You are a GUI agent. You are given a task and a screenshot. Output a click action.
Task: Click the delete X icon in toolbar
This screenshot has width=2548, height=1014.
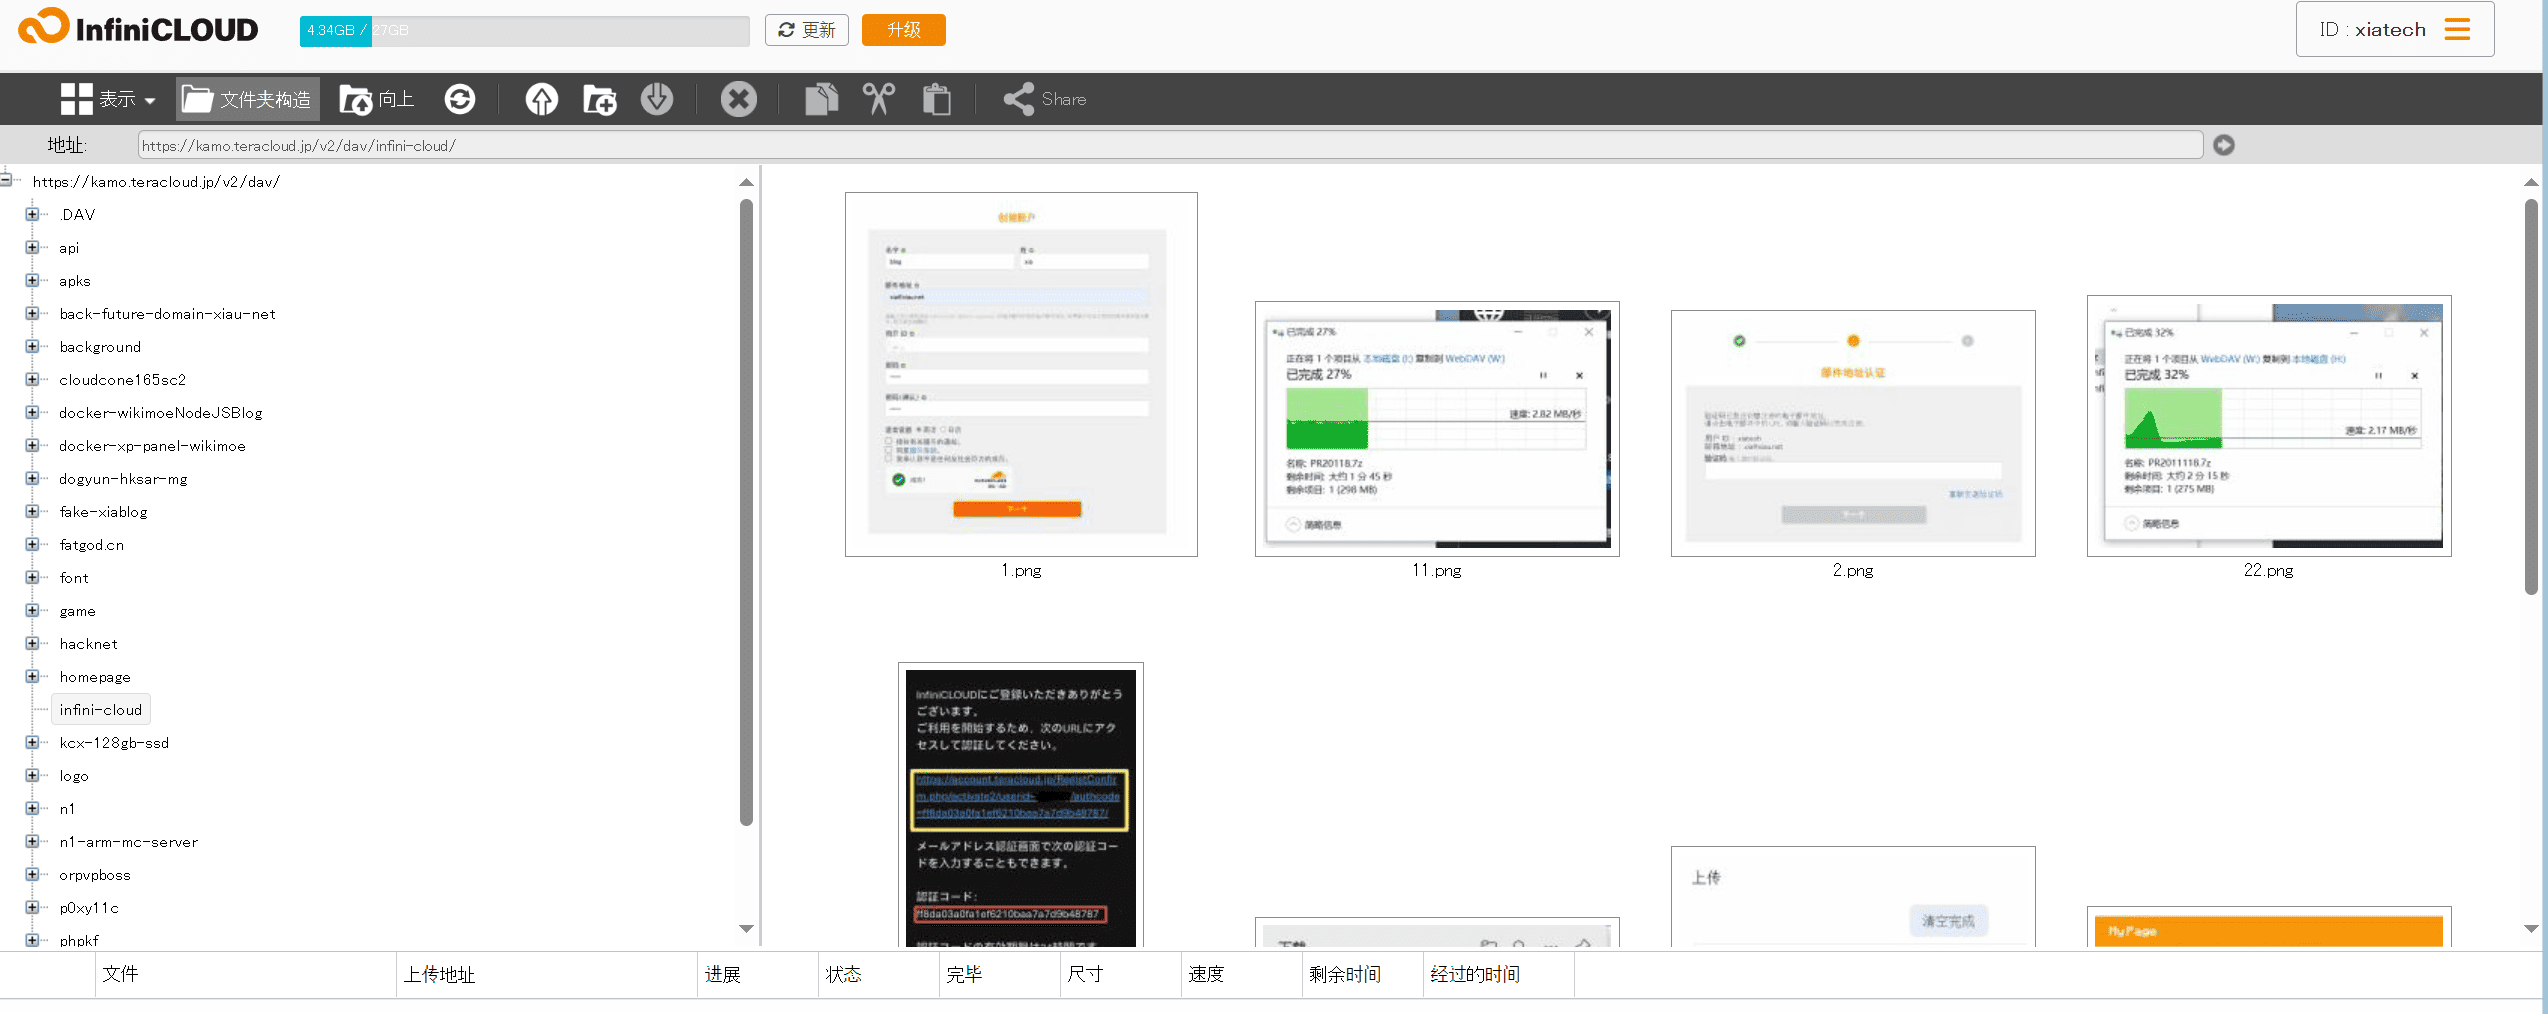739,99
